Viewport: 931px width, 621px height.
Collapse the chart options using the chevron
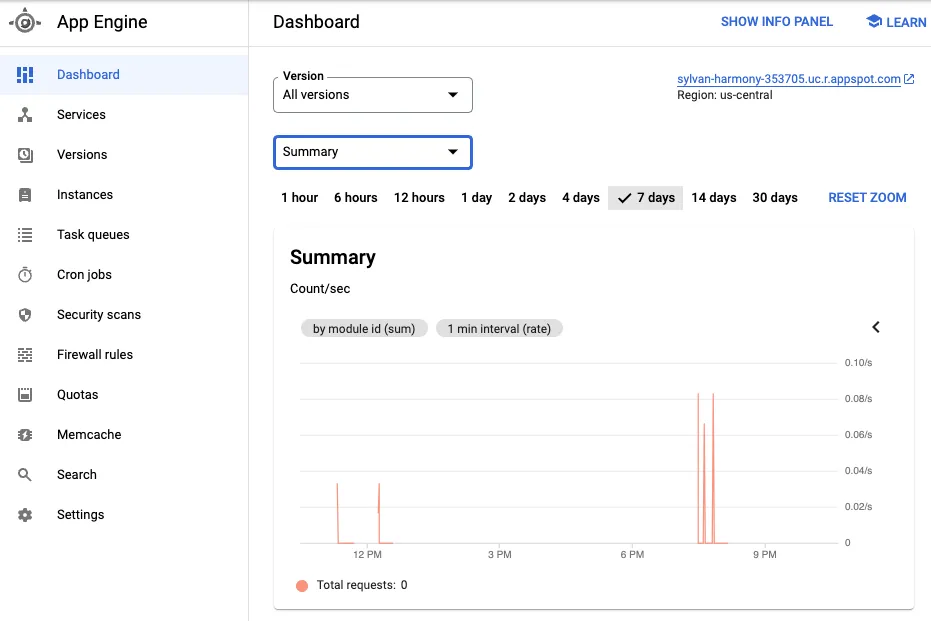[876, 327]
